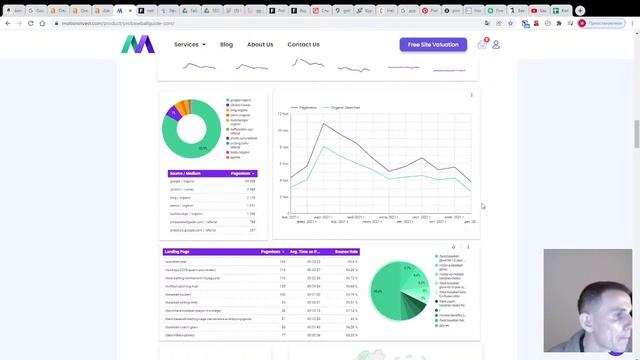640x360 pixels.
Task: Click the Source / Medium column header
Action: click(185, 173)
